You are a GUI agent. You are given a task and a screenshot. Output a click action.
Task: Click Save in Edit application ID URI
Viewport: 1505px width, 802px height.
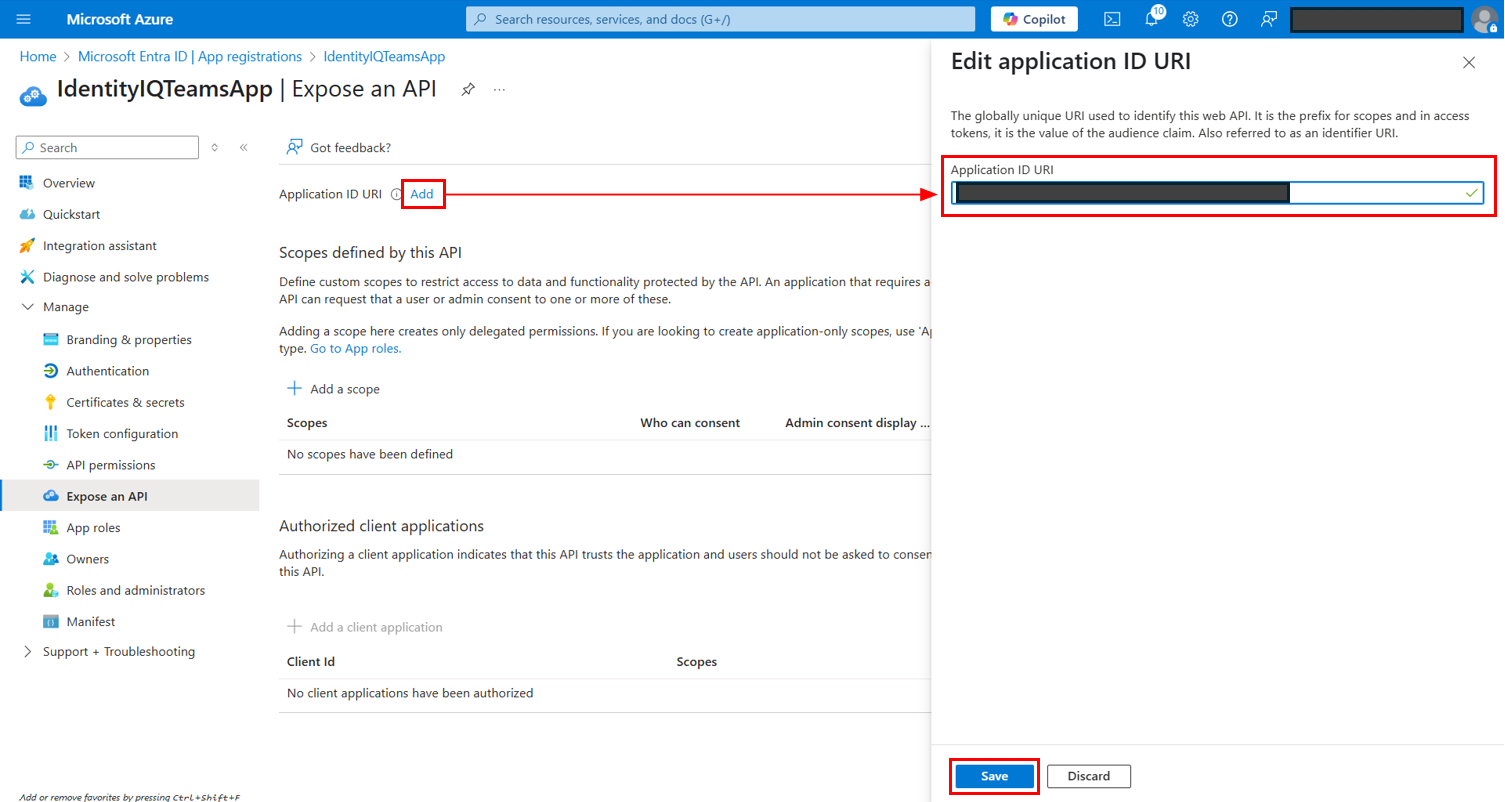(994, 776)
